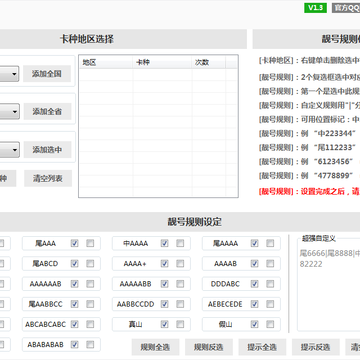The image size is (360, 360).
Task: Uncheck the checked box for 假山
Action: point(255,324)
